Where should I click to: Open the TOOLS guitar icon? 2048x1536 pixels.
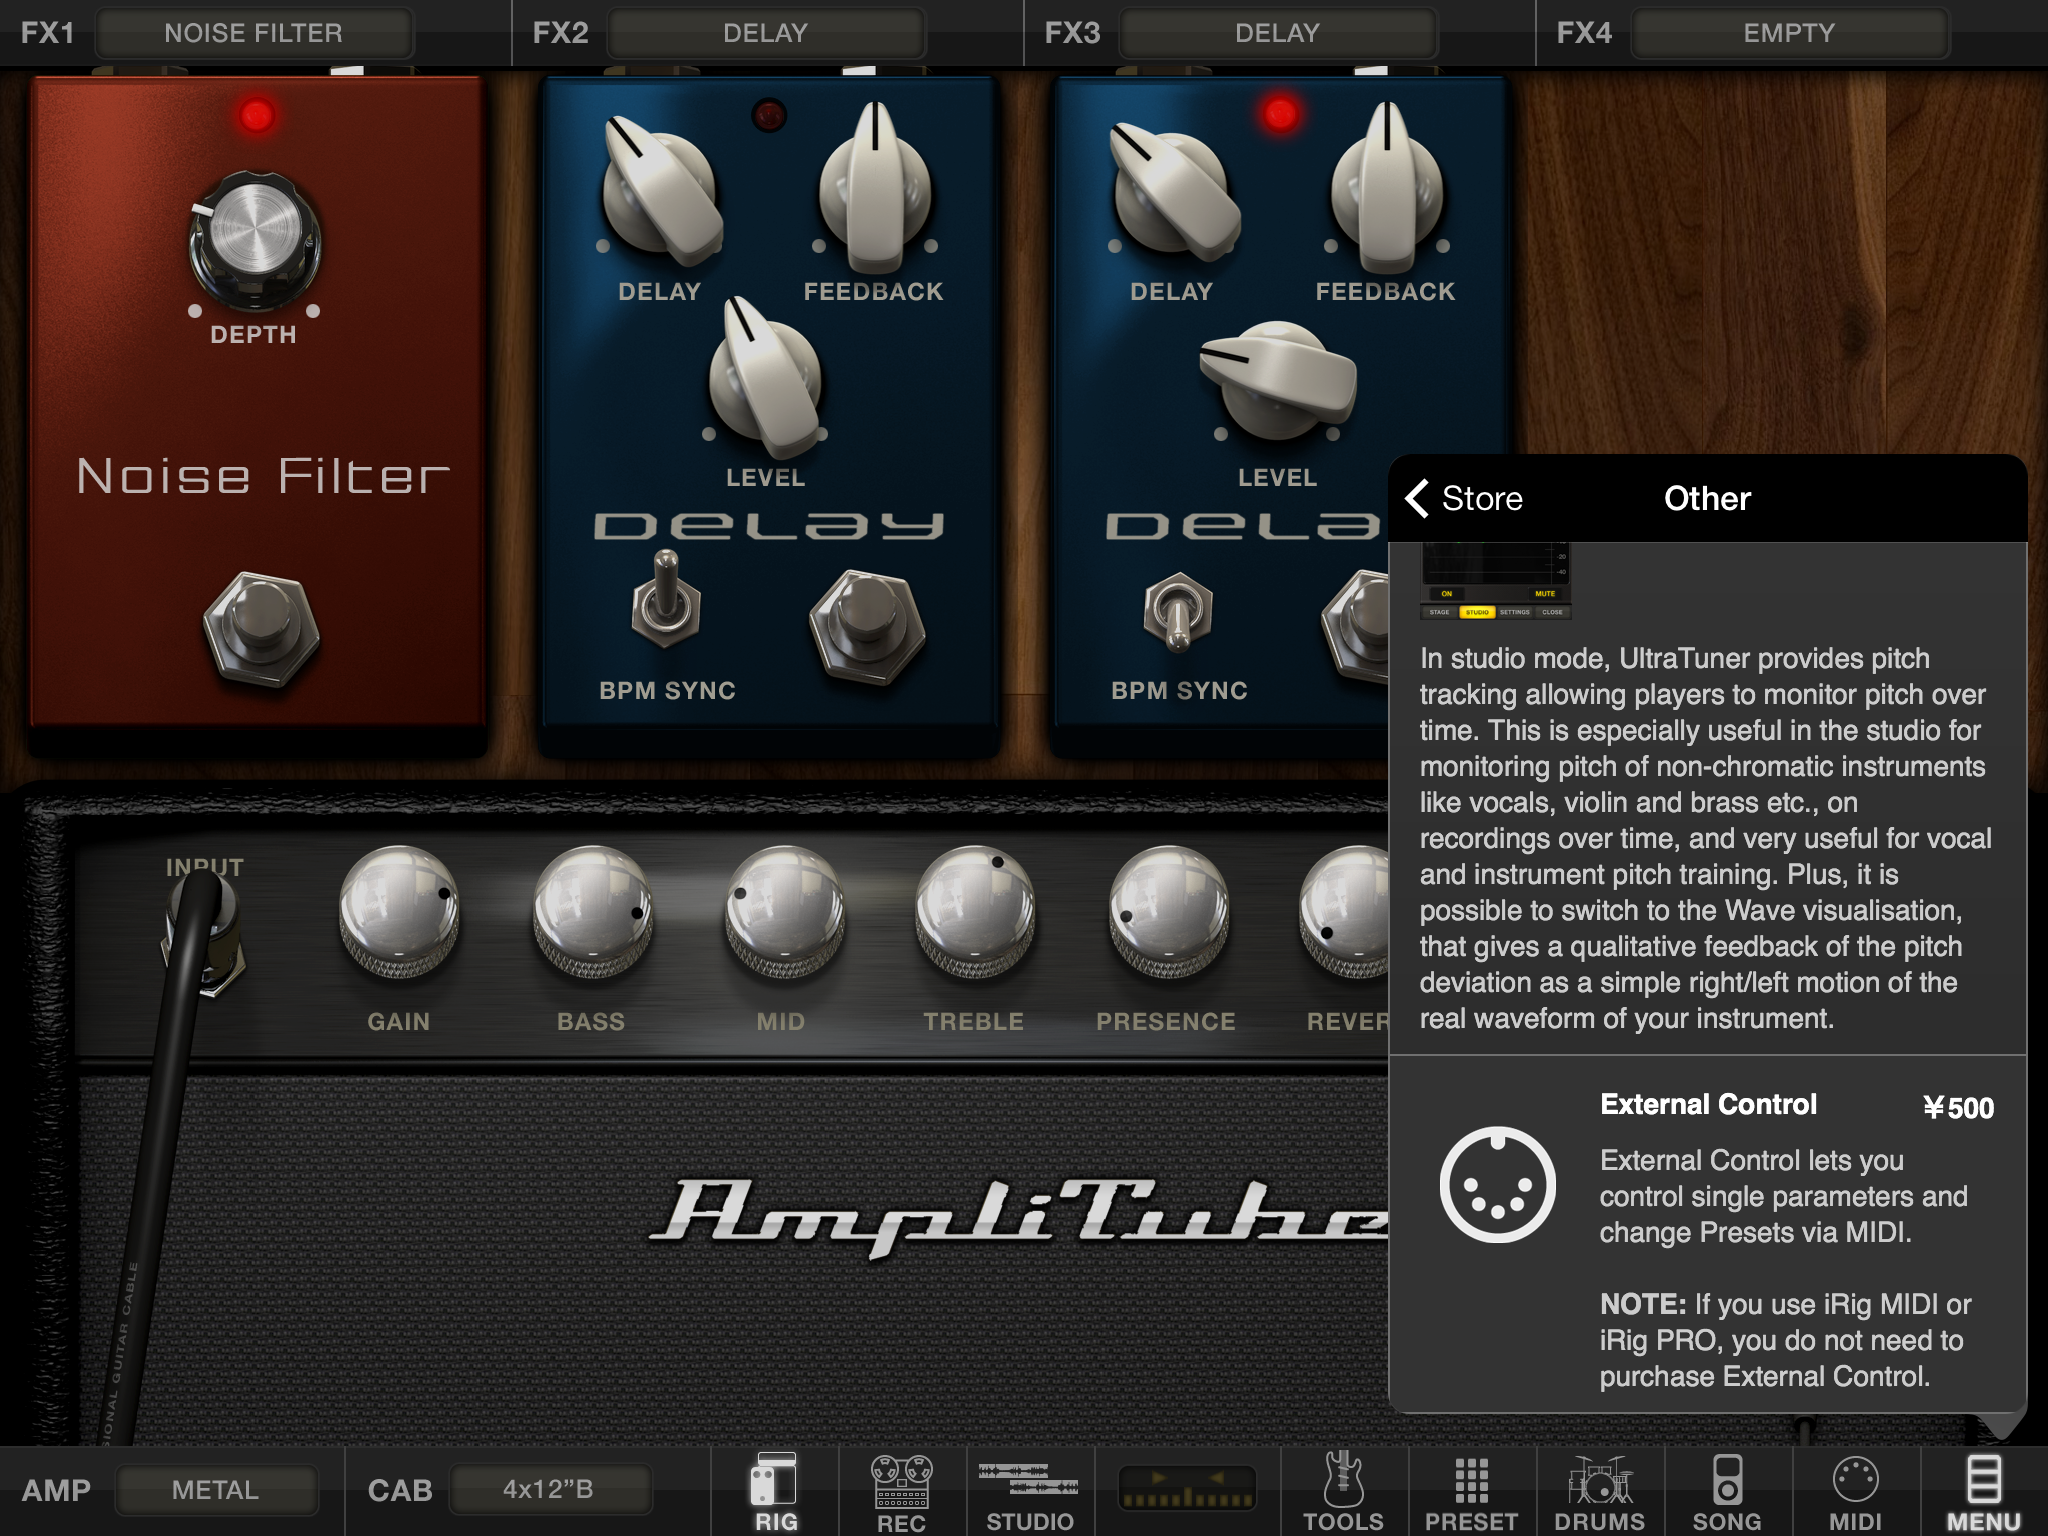pyautogui.click(x=1343, y=1491)
